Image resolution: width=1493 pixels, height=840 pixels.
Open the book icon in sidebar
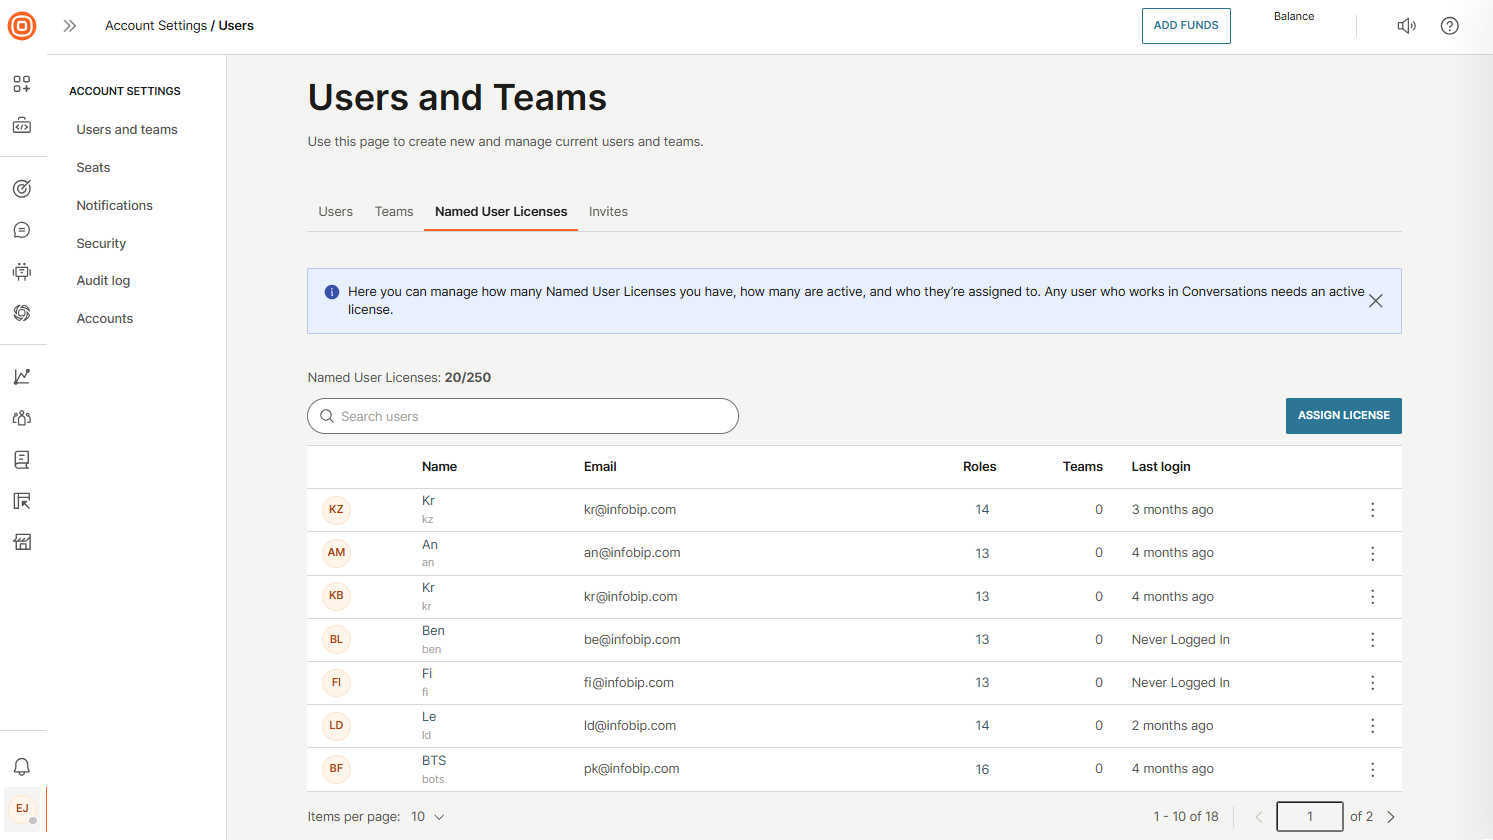pos(22,459)
